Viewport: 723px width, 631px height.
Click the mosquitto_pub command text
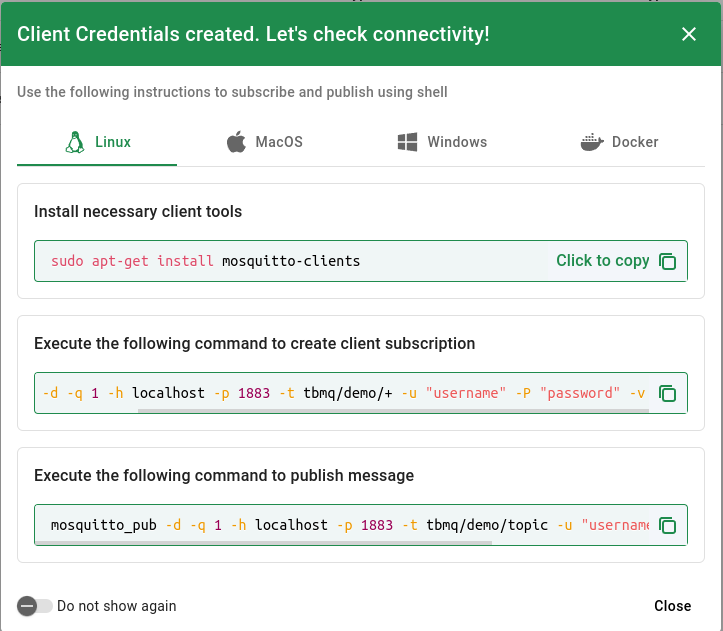point(103,525)
